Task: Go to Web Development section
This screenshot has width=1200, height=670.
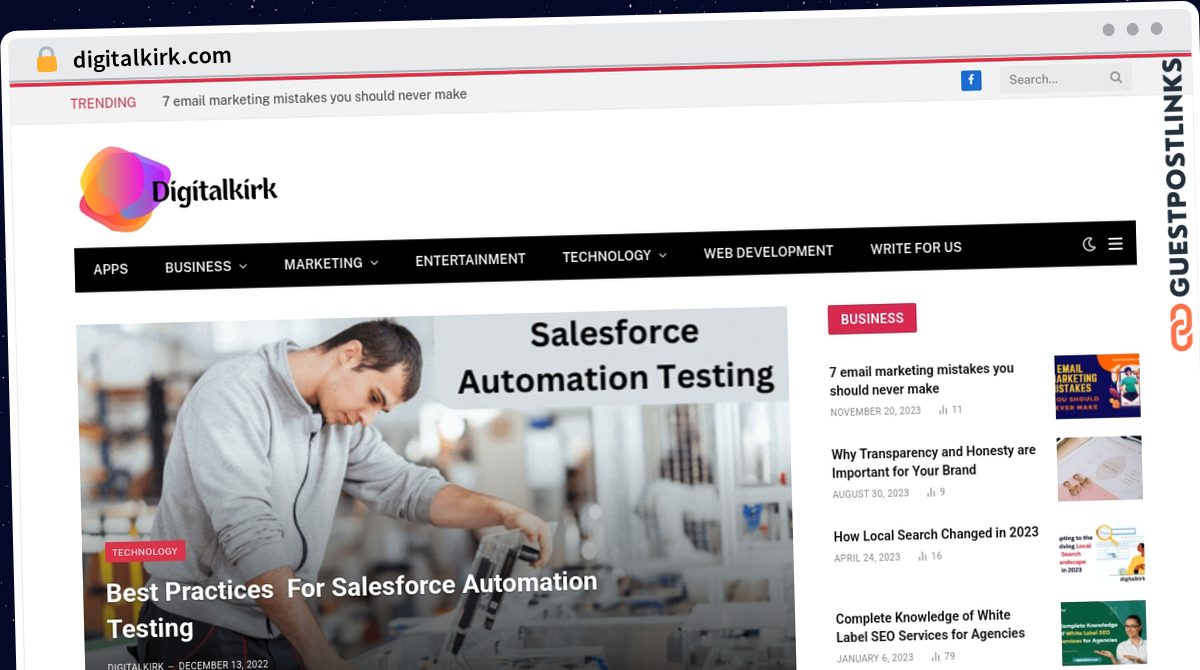Action: tap(768, 252)
